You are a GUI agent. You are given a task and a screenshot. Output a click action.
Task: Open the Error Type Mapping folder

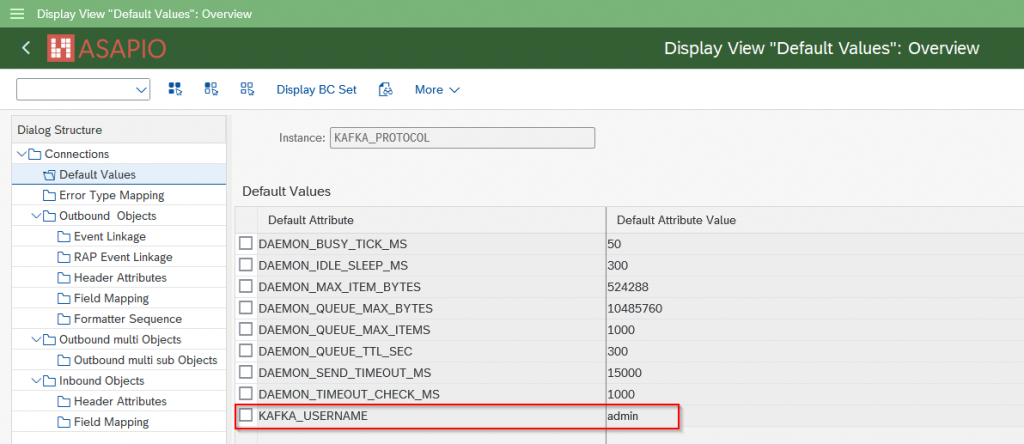pyautogui.click(x=111, y=195)
